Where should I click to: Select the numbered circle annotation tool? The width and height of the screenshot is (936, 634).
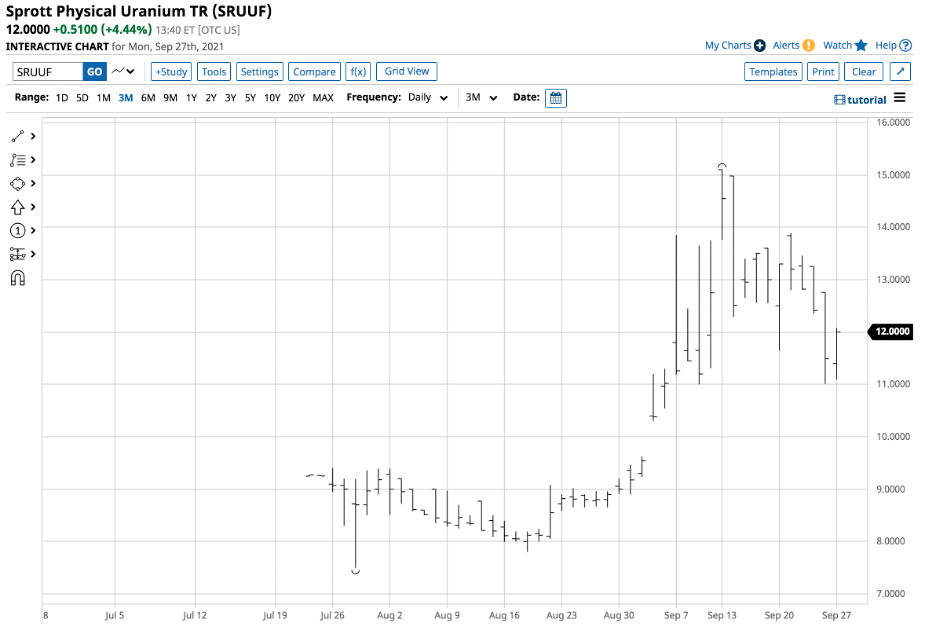tap(17, 230)
